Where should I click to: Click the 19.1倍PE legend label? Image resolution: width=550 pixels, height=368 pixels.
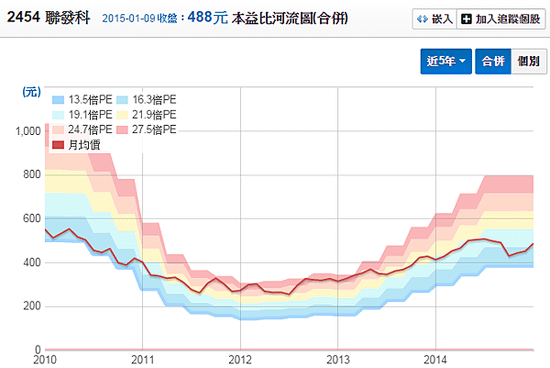90,115
